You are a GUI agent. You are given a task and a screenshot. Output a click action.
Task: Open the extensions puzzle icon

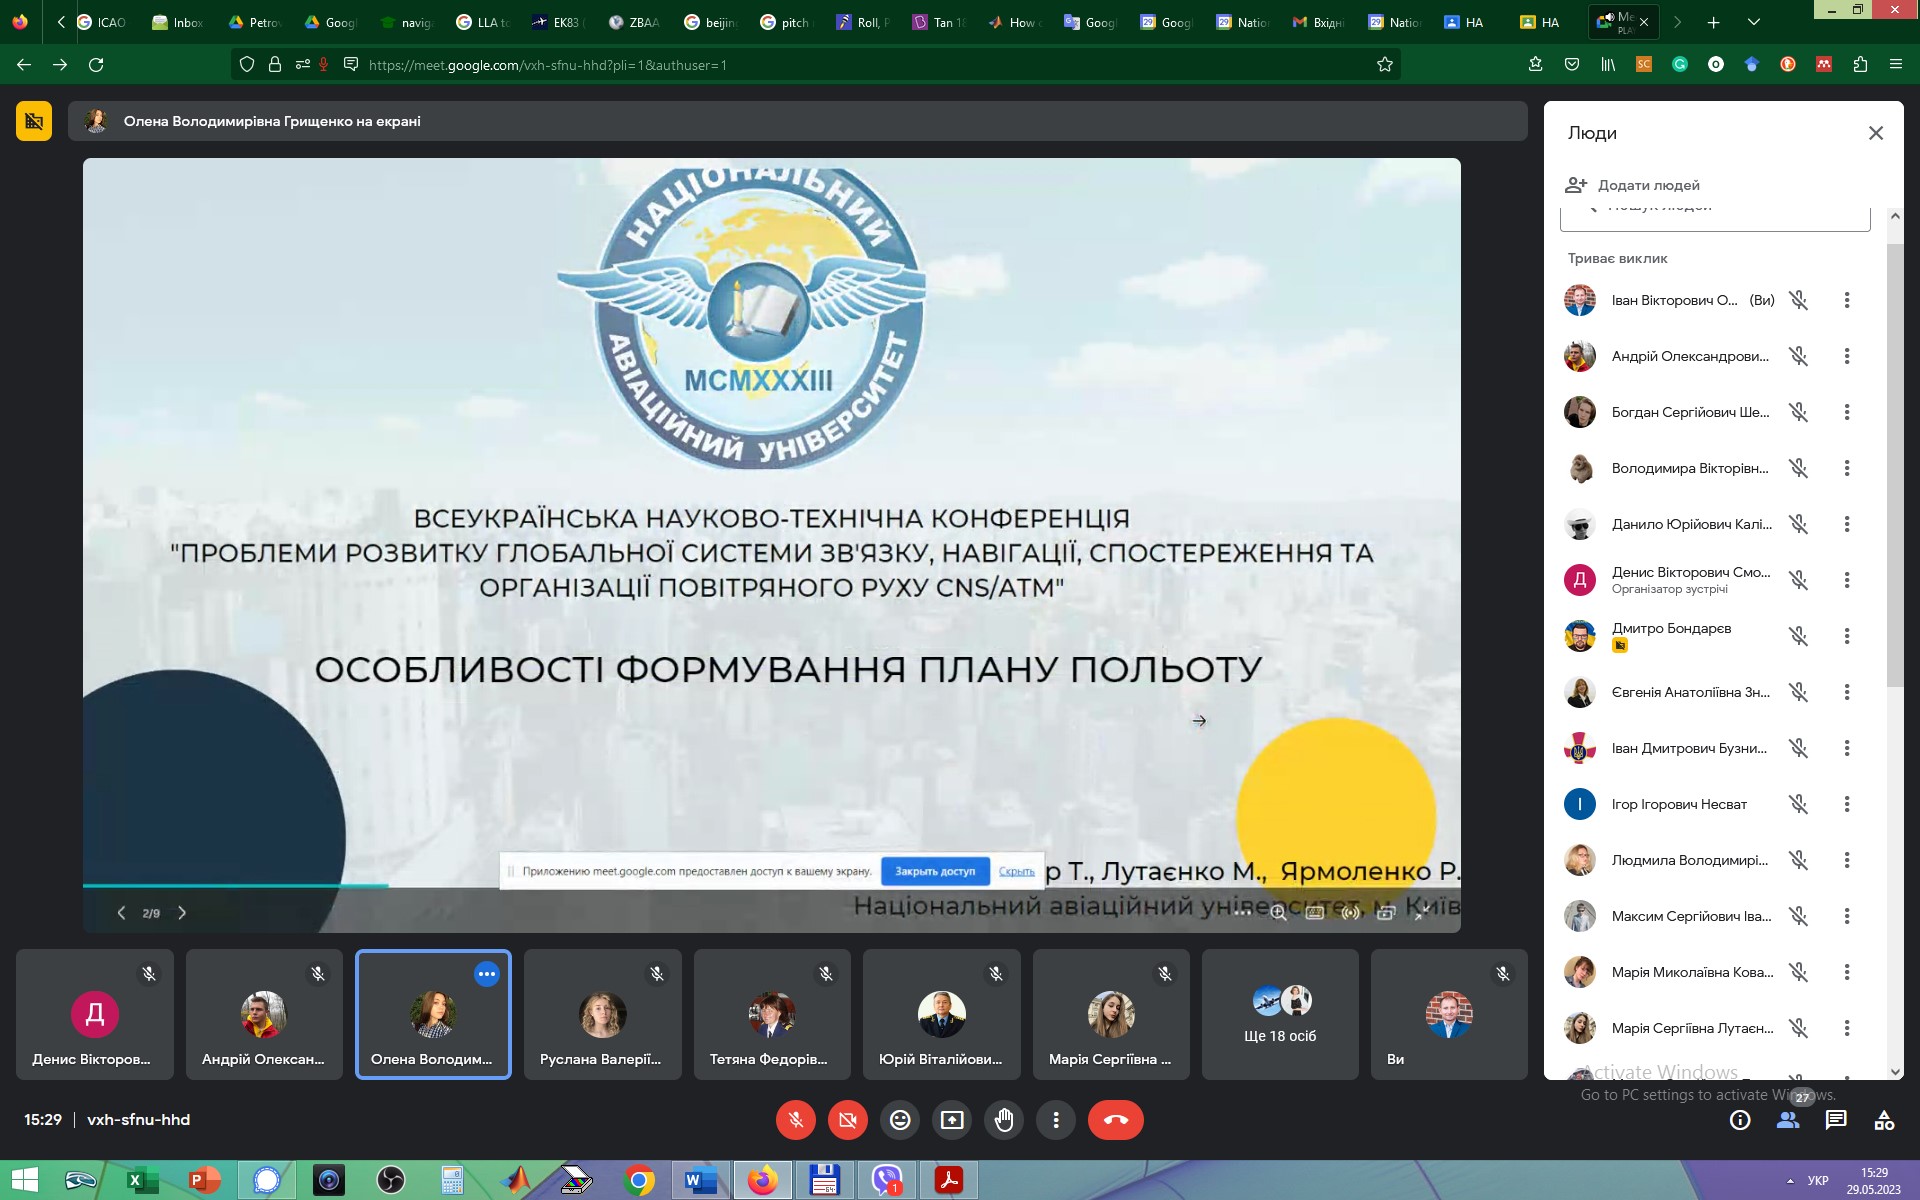point(1860,65)
